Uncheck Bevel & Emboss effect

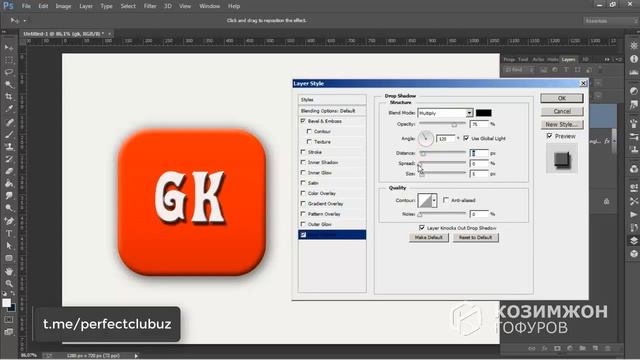[x=303, y=121]
